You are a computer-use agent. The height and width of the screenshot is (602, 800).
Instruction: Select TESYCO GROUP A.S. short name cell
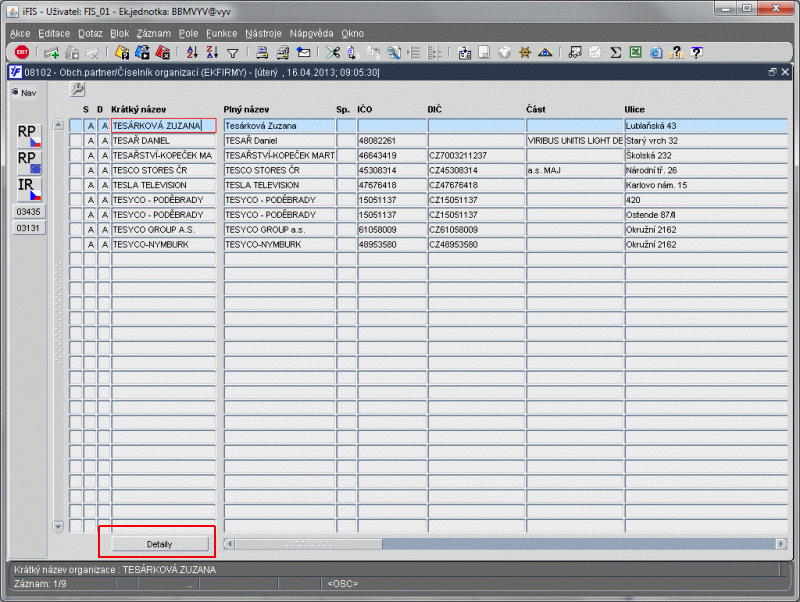tap(164, 230)
